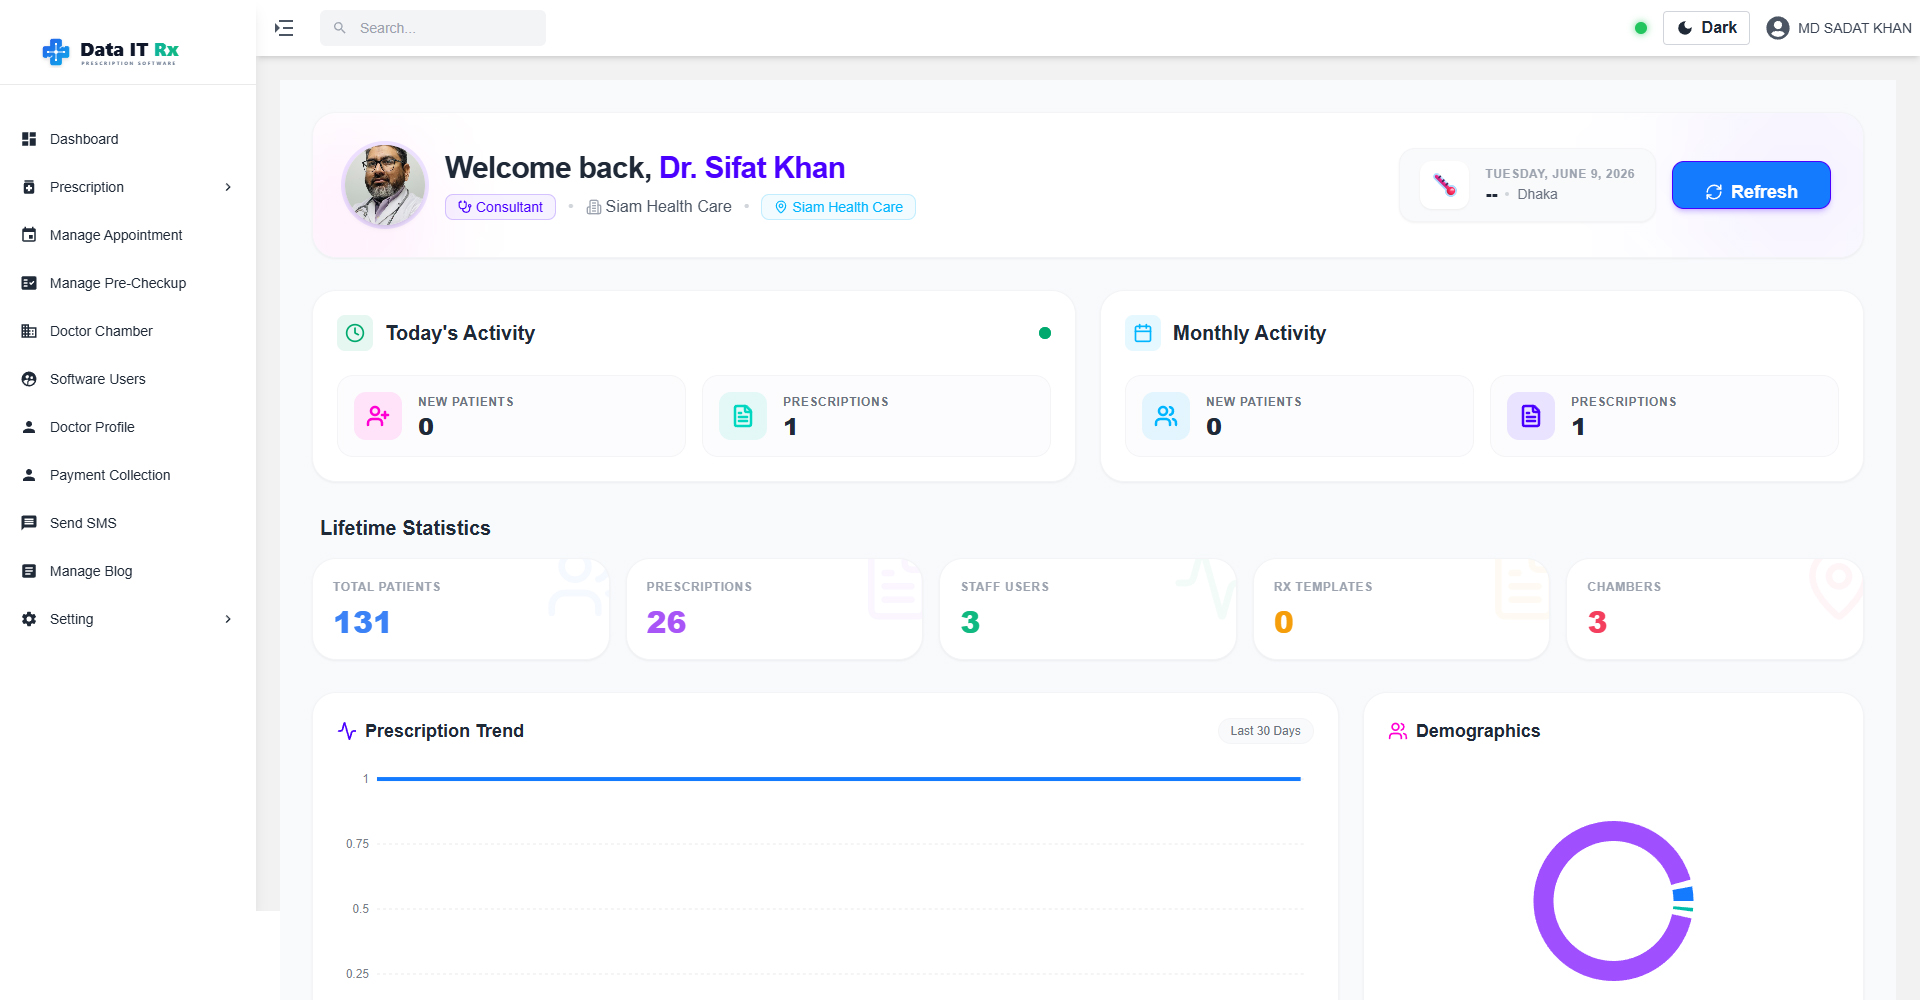Click the Doctor Chamber building icon
Screen dimensions: 1920x1000
click(x=29, y=331)
